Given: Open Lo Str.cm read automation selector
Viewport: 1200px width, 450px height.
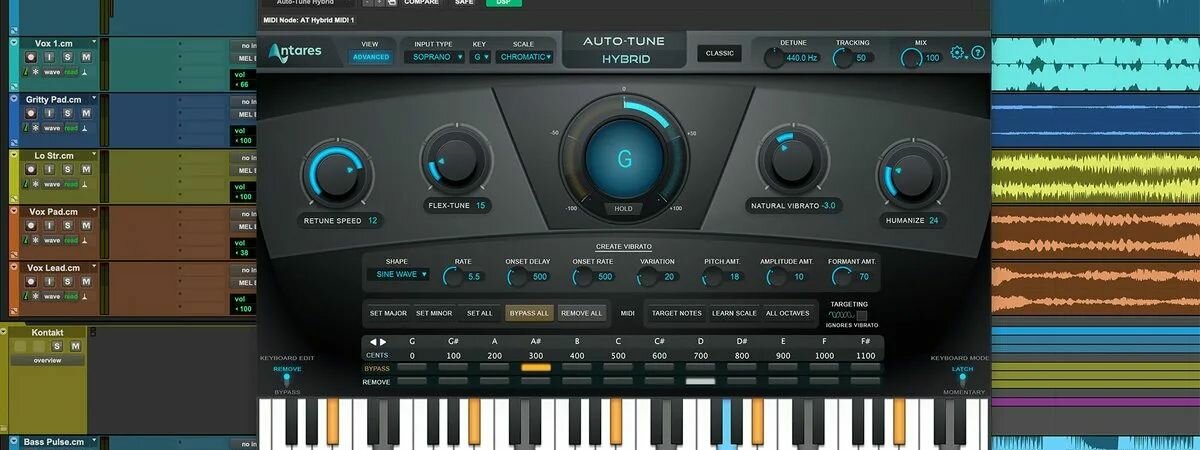Looking at the screenshot, I should (x=71, y=184).
